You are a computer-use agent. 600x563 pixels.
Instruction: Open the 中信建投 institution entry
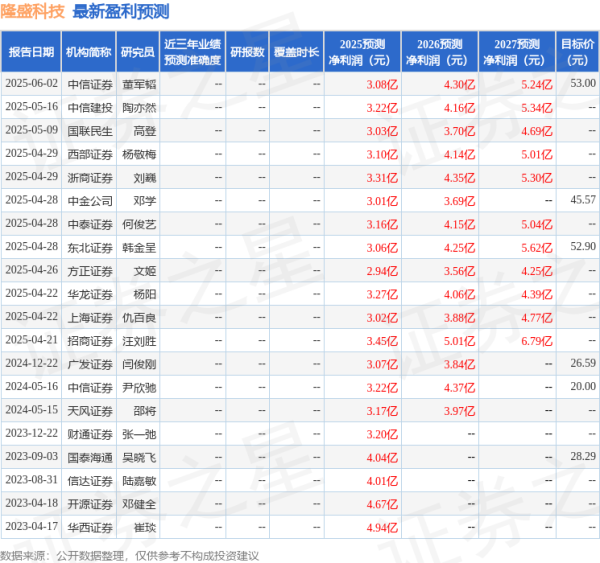coord(88,107)
